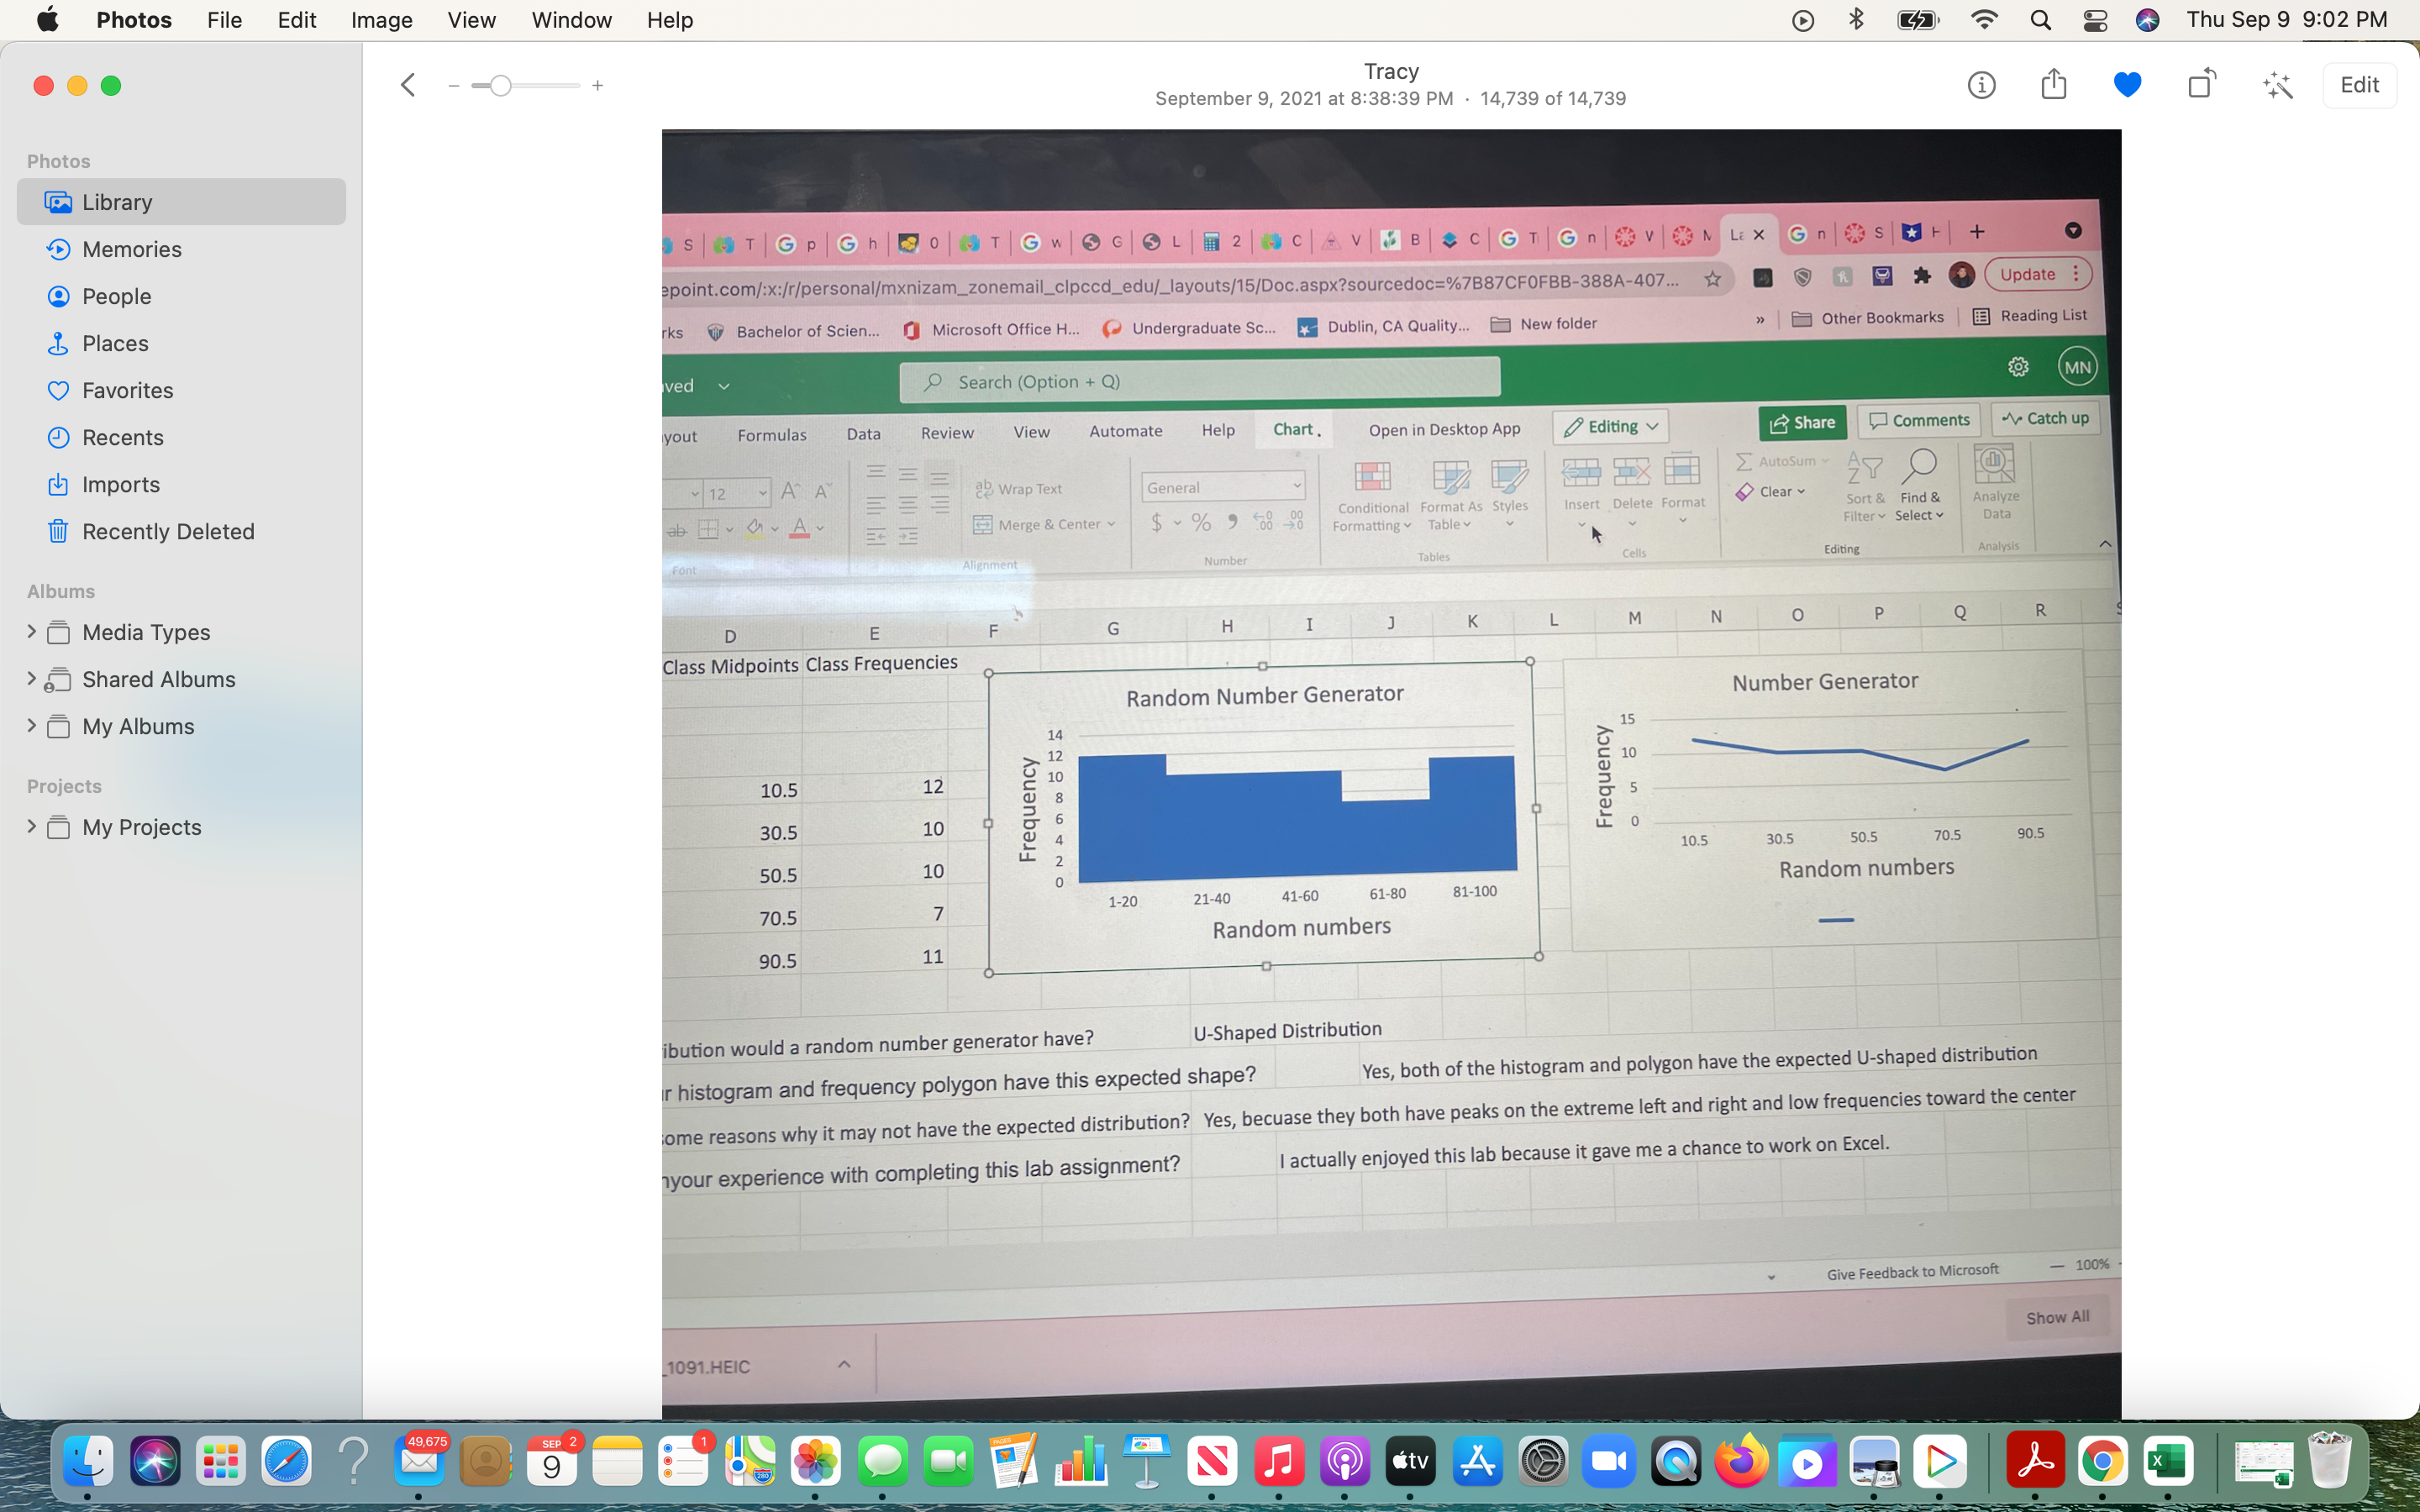
Task: Open the Window menu
Action: coord(571,20)
